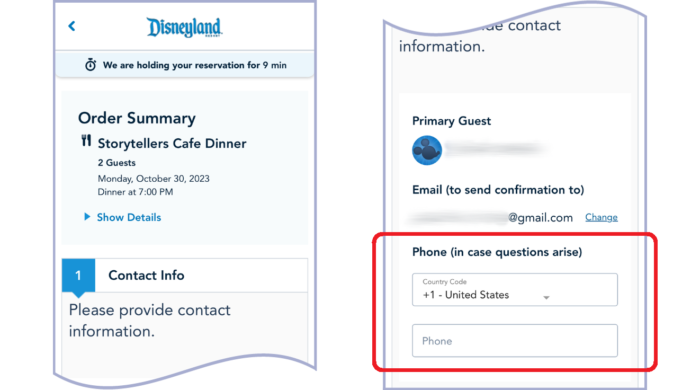Screen dimensions: 700x390
Task: Click the Phone input field
Action: [515, 340]
